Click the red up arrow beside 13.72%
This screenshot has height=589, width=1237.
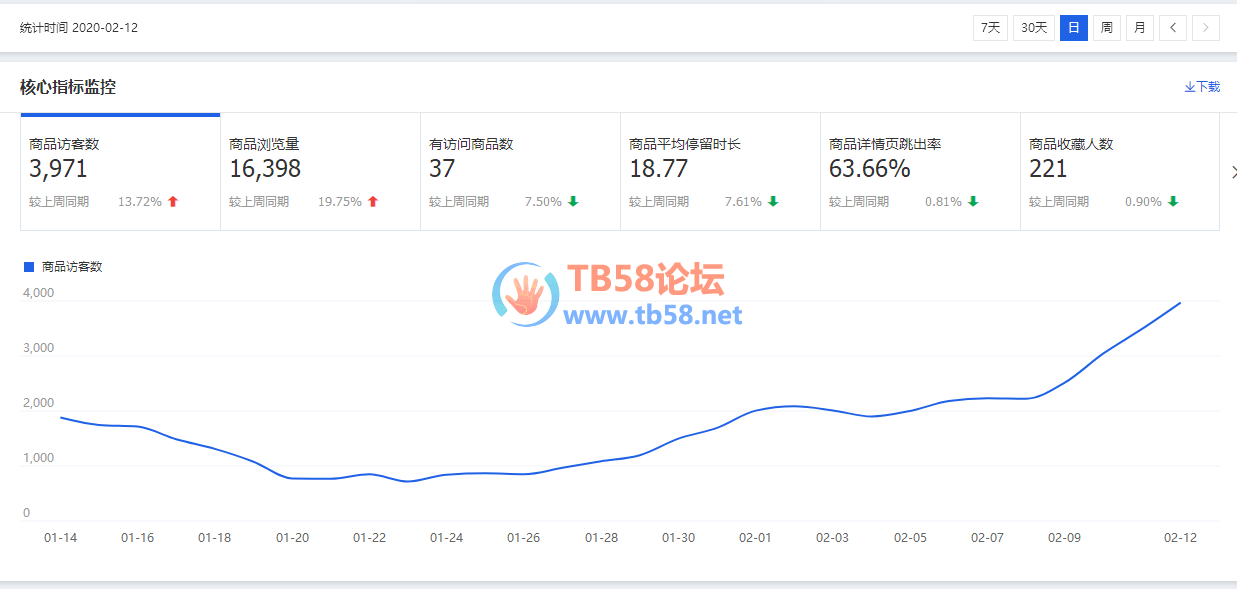[173, 202]
